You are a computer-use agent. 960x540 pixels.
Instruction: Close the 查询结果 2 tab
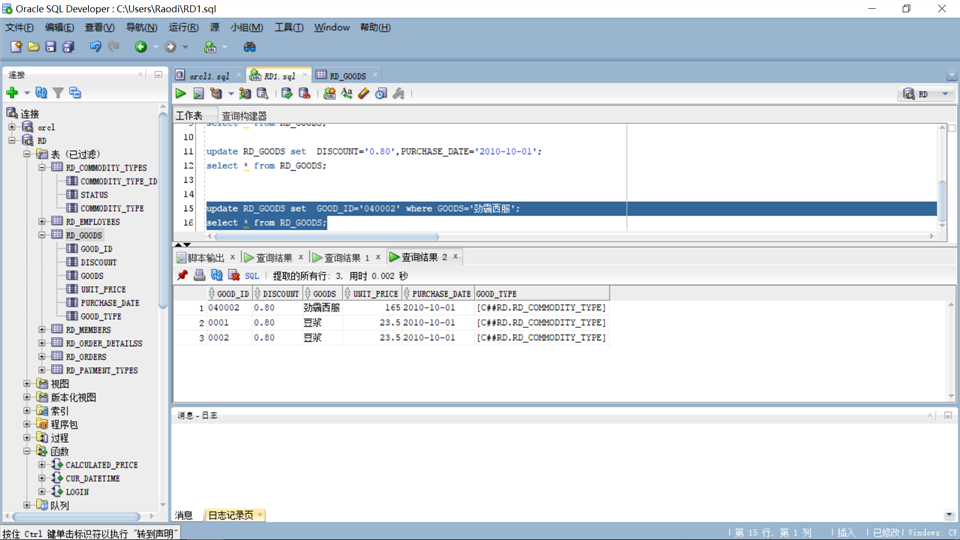coord(456,257)
